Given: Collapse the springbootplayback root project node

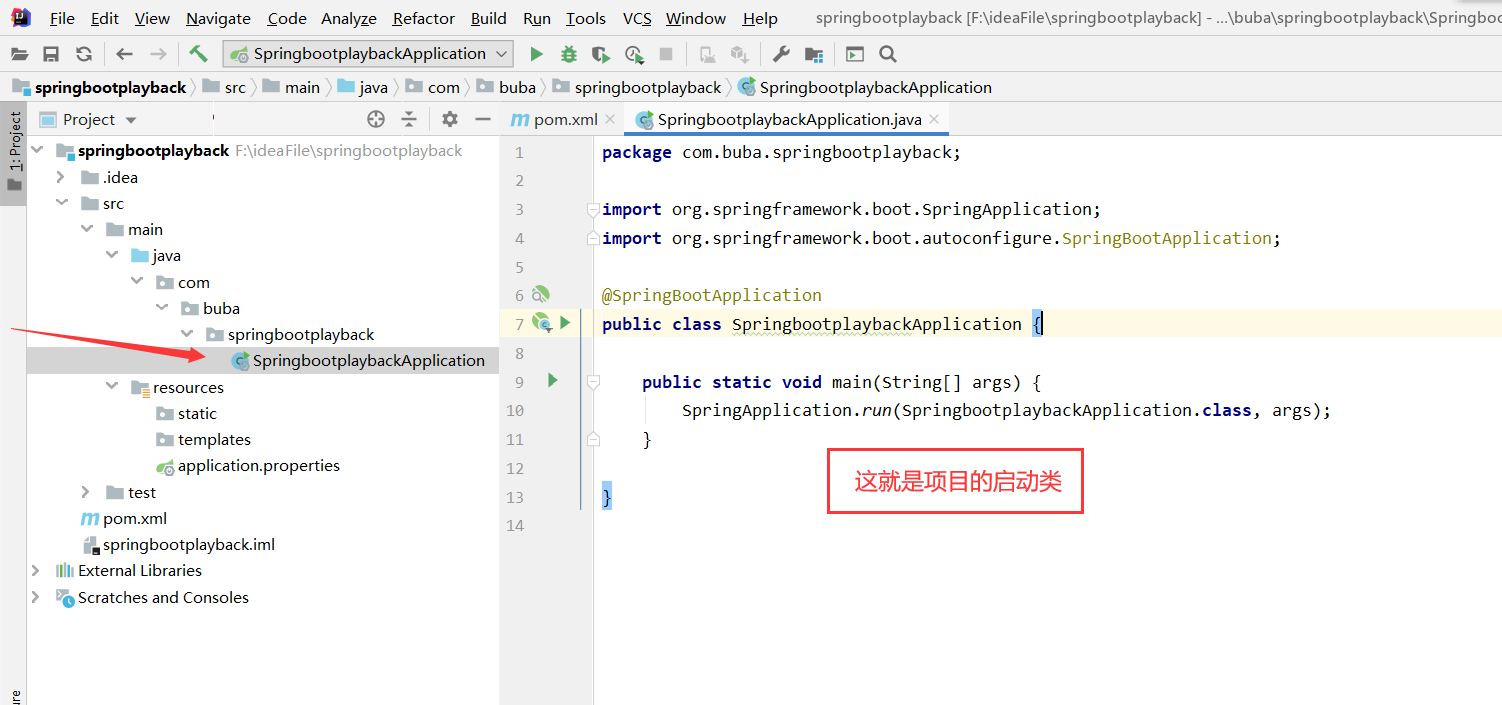Looking at the screenshot, I should (38, 151).
